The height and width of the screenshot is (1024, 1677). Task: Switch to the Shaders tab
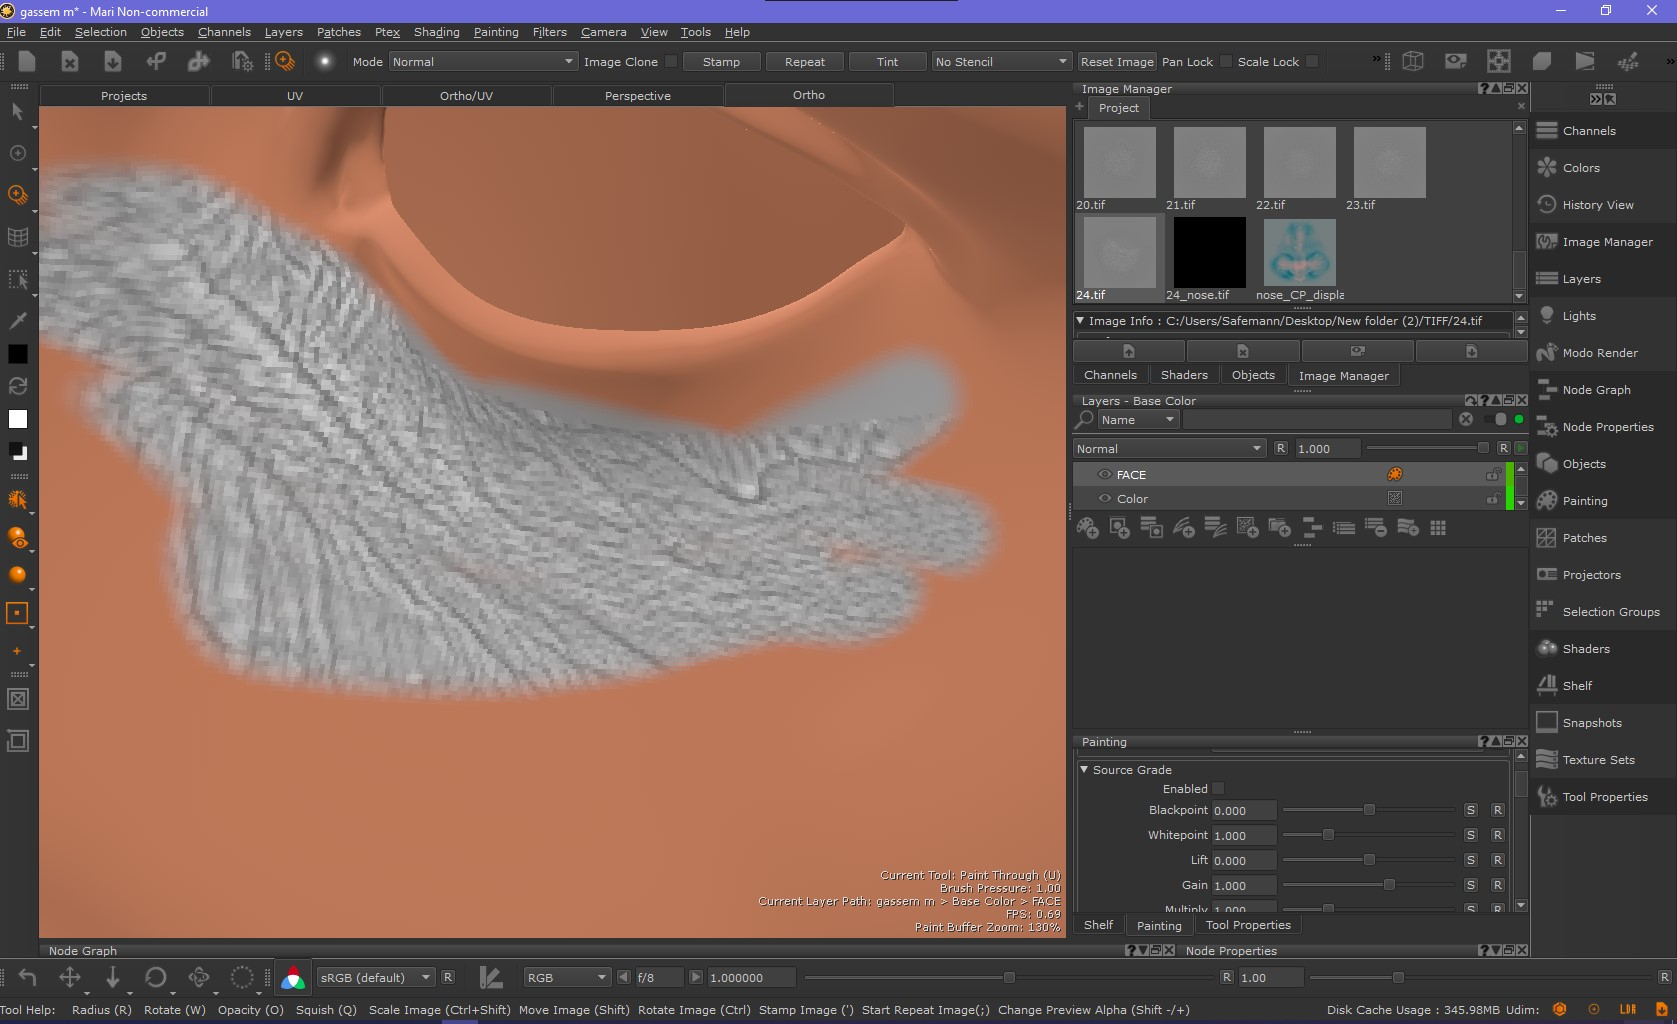click(1184, 375)
